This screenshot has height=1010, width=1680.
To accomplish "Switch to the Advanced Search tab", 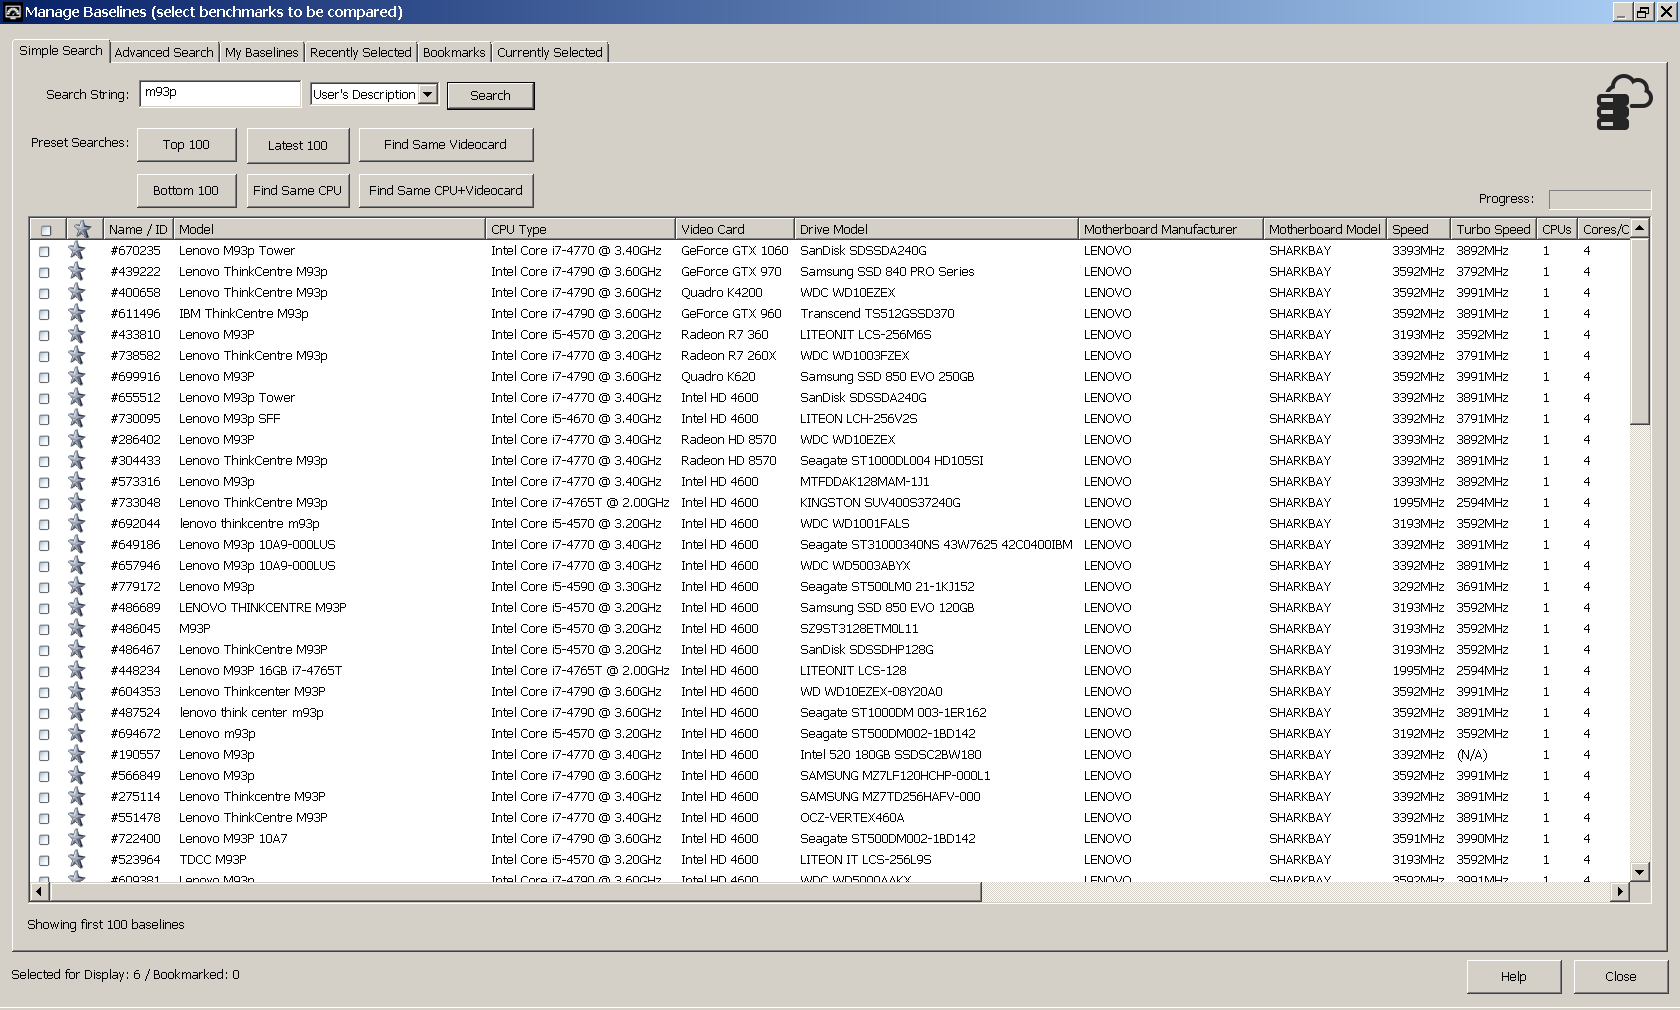I will click(x=164, y=52).
